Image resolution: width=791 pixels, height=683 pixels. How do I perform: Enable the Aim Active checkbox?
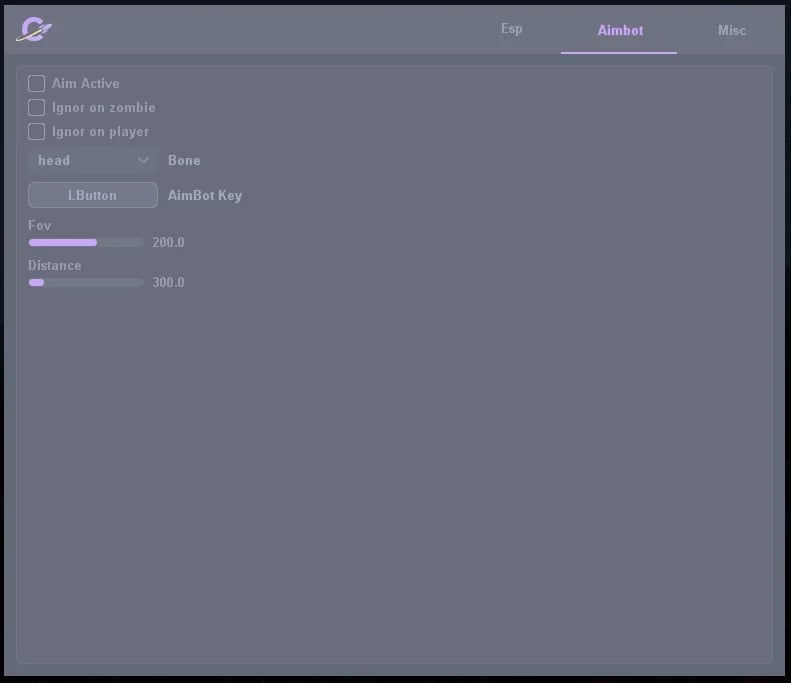(x=36, y=83)
